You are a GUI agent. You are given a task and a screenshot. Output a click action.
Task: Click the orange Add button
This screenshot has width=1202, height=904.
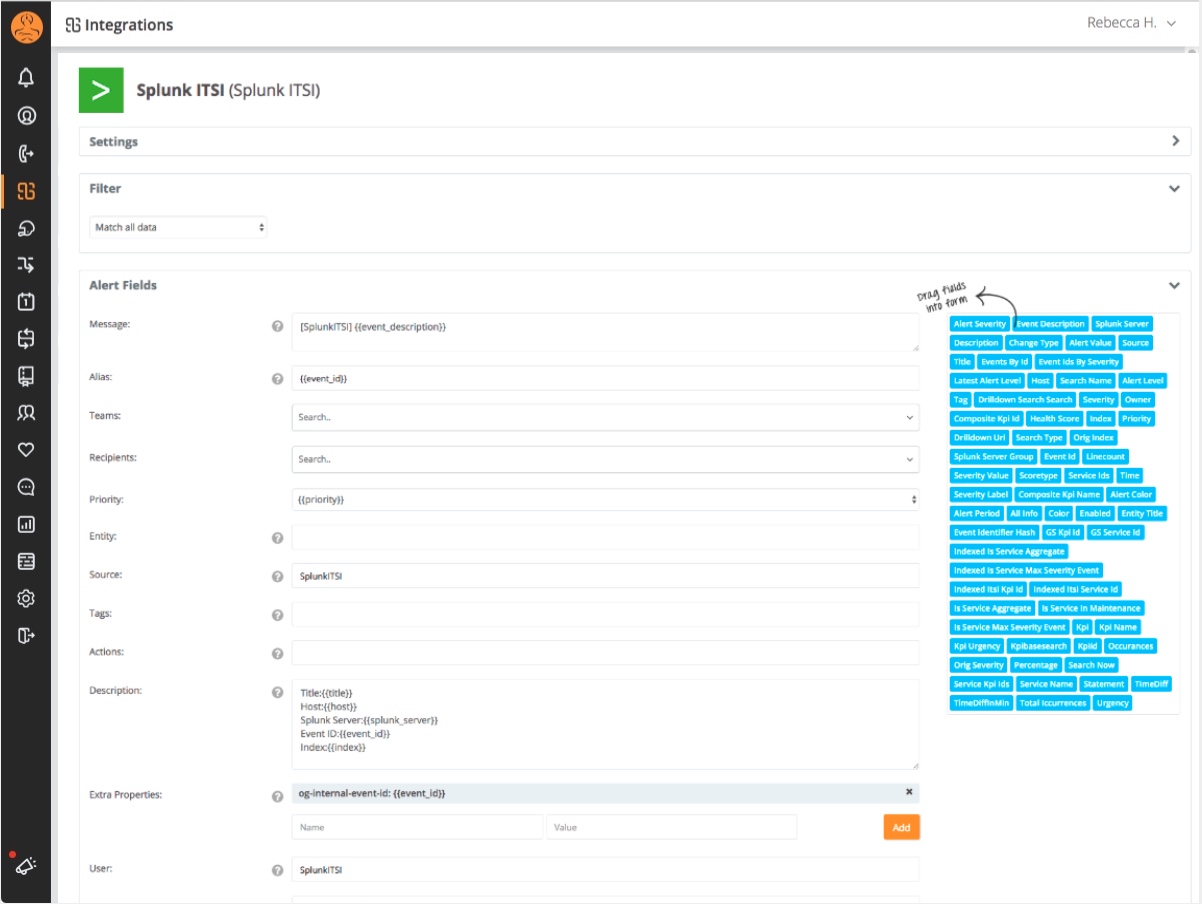(x=901, y=827)
